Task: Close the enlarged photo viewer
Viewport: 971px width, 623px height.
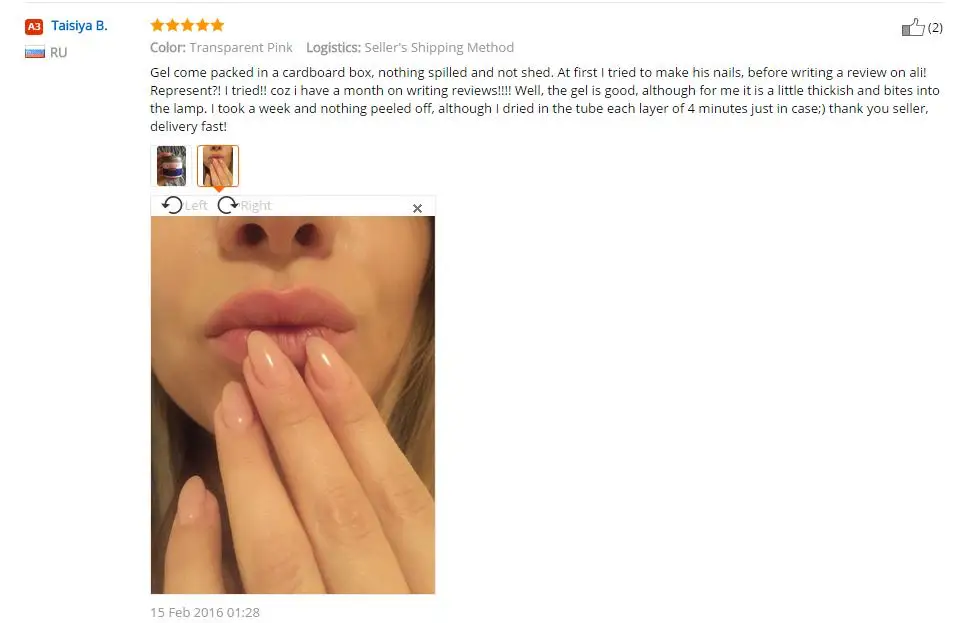Action: [x=417, y=209]
